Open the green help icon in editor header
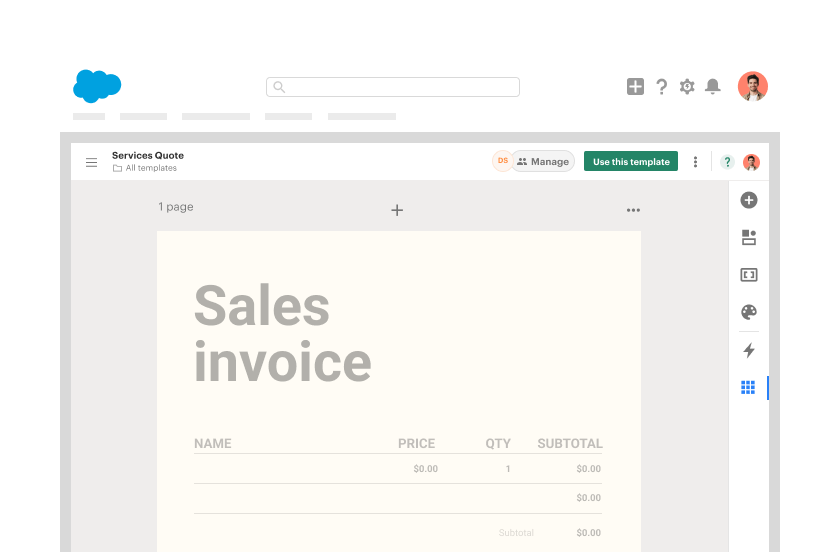 [x=727, y=162]
